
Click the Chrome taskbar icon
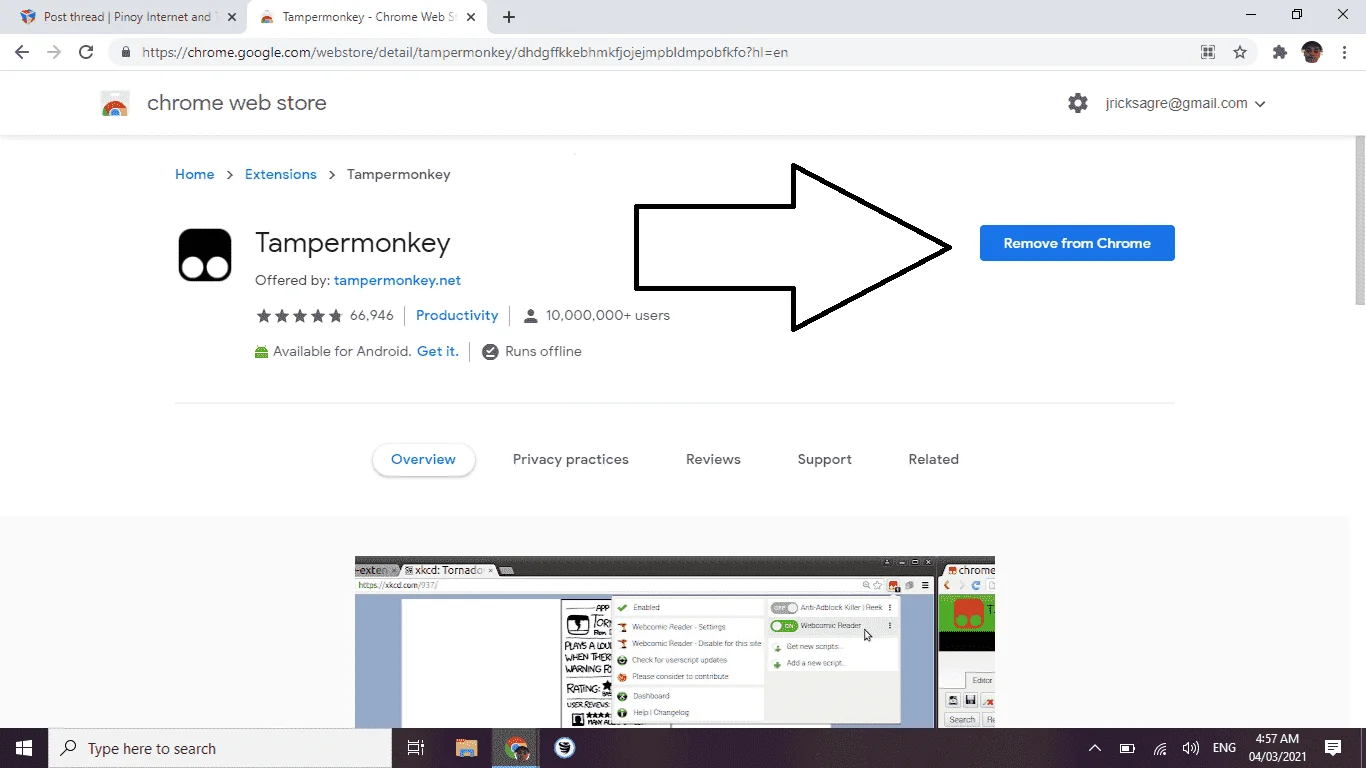[x=516, y=748]
